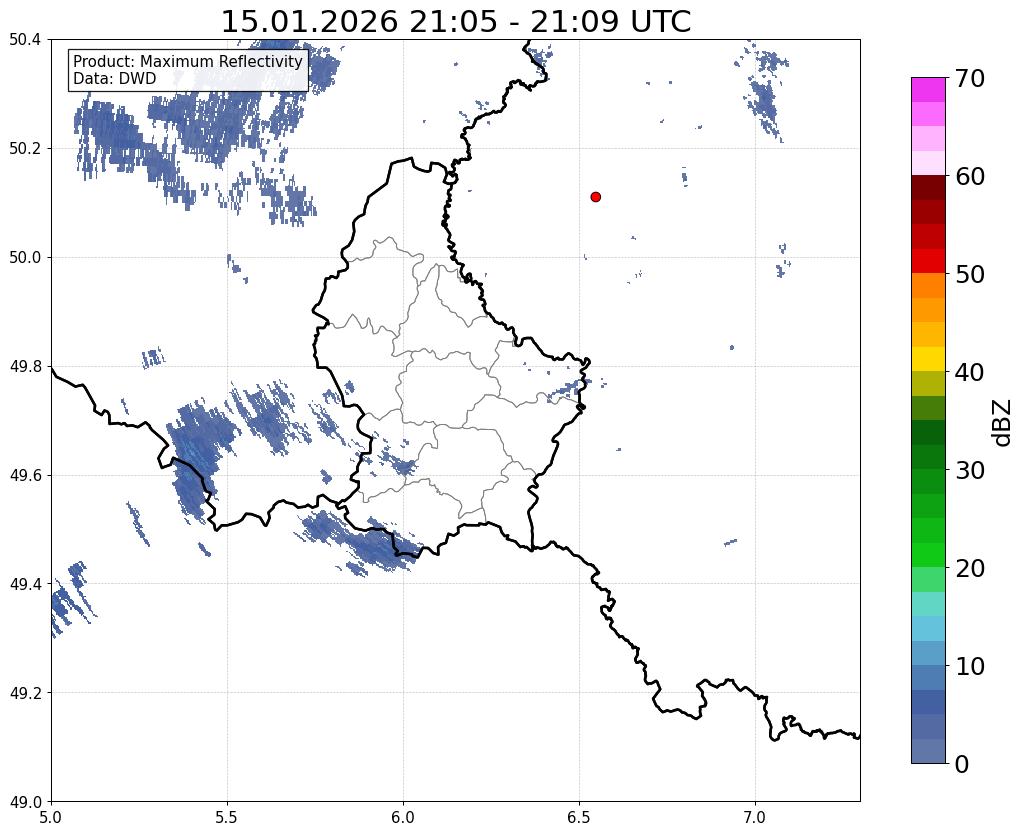Click the latitude tick label 49.2
1023x834 pixels.
[x=25, y=693]
